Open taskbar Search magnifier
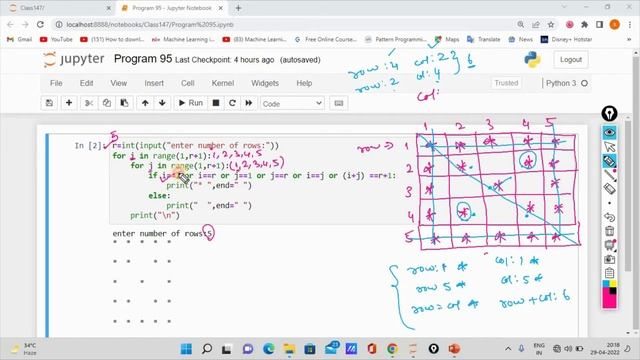 (207, 349)
